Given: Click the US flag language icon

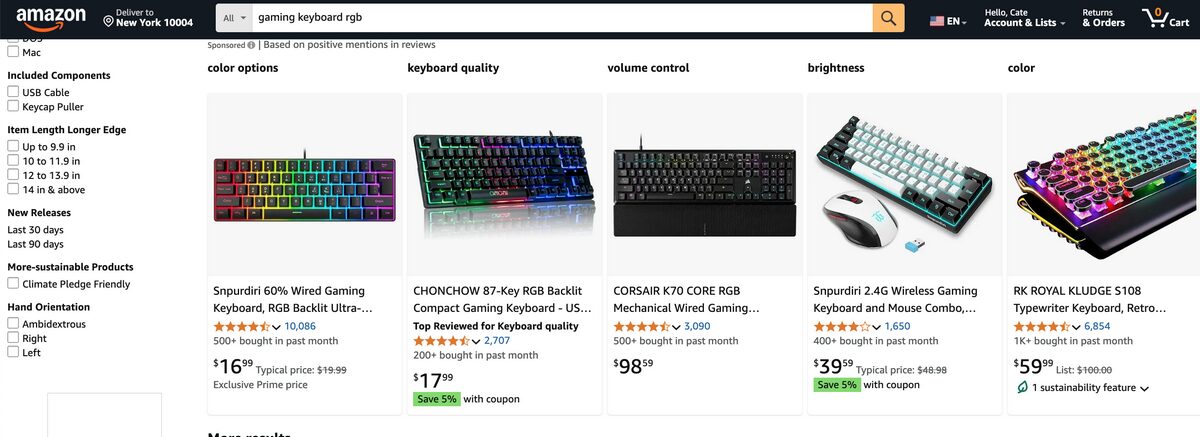Looking at the screenshot, I should click(937, 20).
